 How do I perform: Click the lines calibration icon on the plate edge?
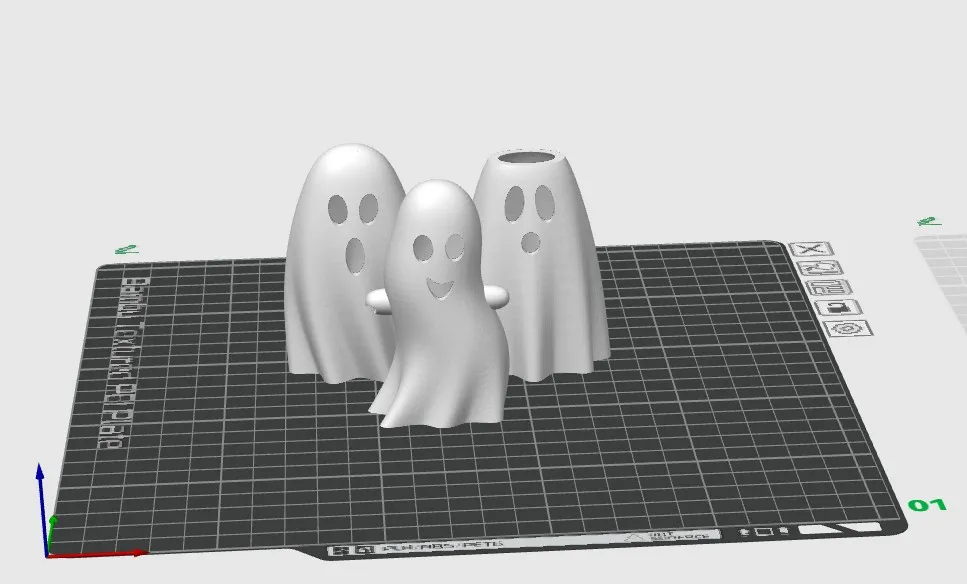829,287
